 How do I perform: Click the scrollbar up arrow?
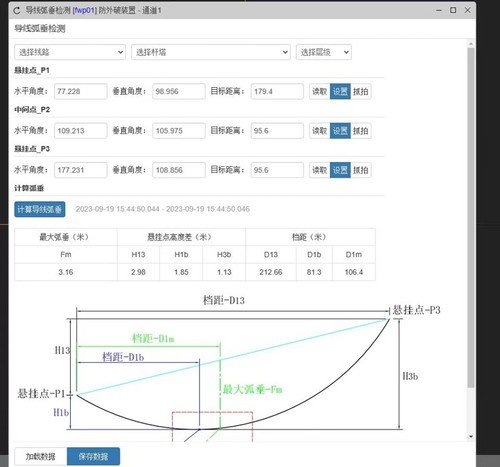tap(471, 44)
